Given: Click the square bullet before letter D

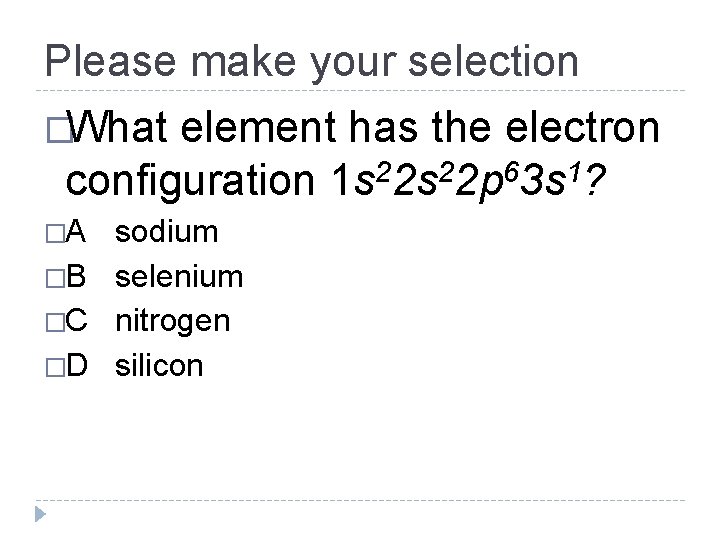Looking at the screenshot, I should pos(54,368).
